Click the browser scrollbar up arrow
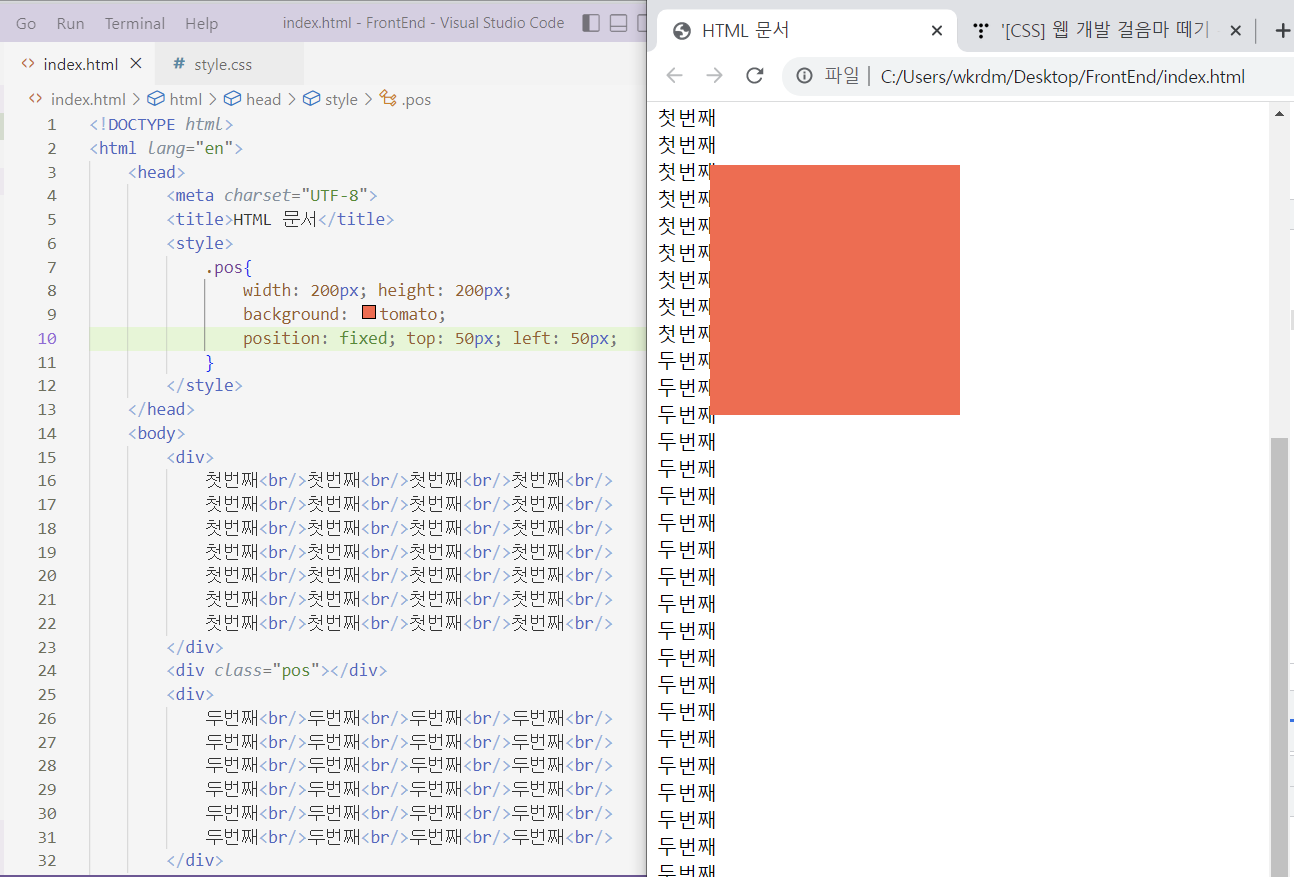The image size is (1294, 877). tap(1279, 114)
